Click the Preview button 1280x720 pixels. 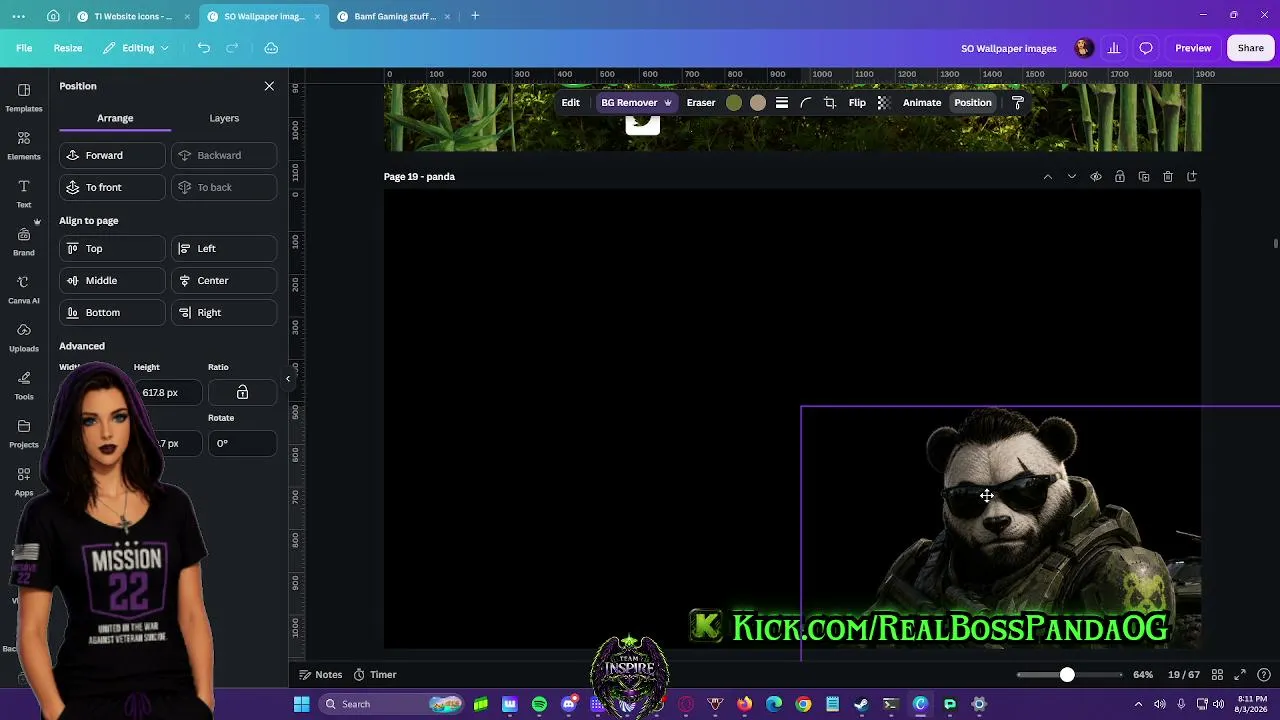click(x=1193, y=48)
